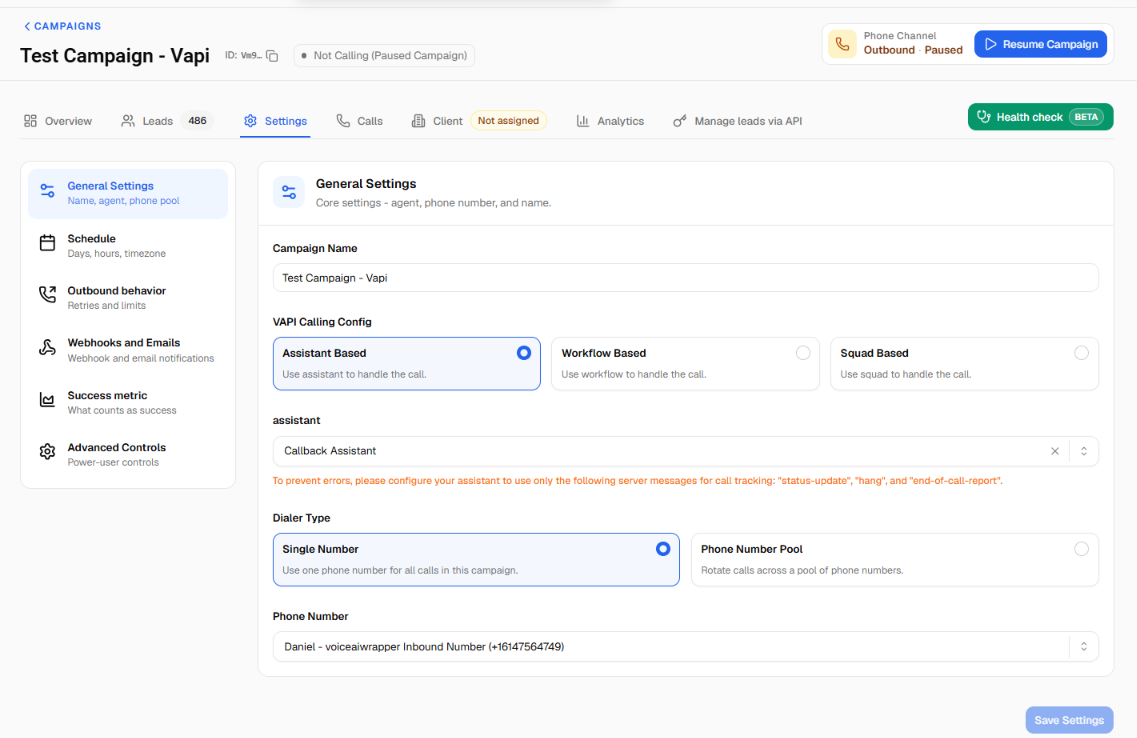Viewport: 1137px width, 738px height.
Task: Open the Analytics tab
Action: tap(610, 121)
